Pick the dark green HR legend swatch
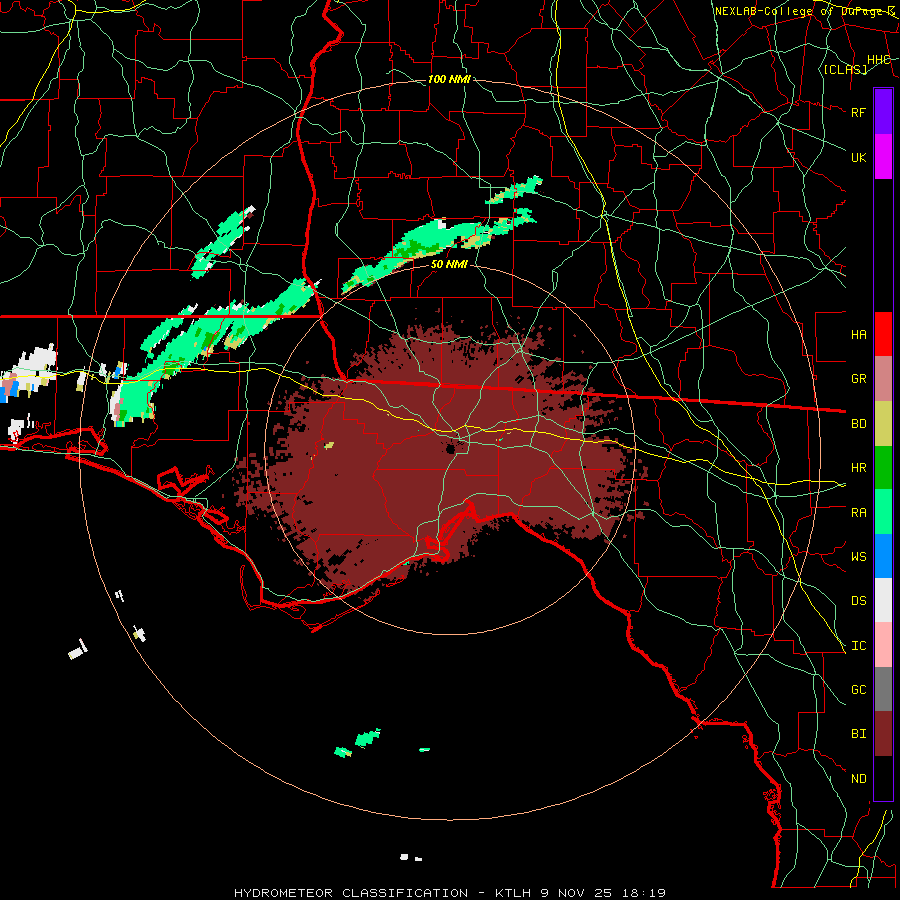The width and height of the screenshot is (900, 900). click(883, 468)
